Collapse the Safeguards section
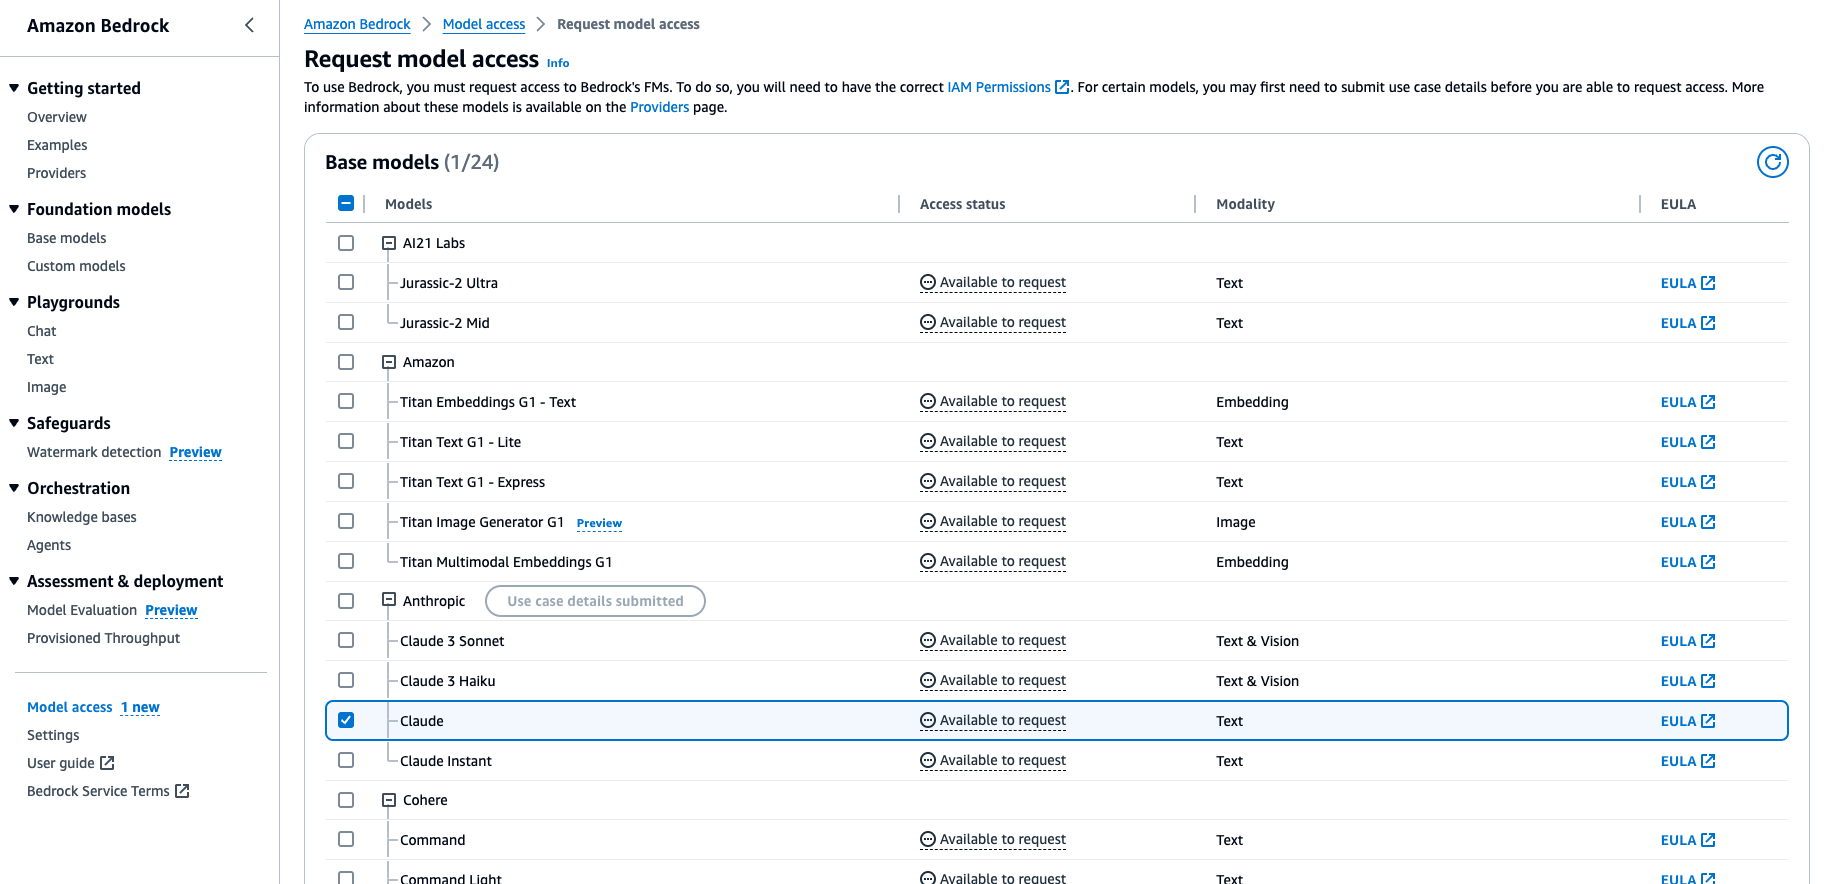Viewport: 1830px width, 884px height. 14,423
